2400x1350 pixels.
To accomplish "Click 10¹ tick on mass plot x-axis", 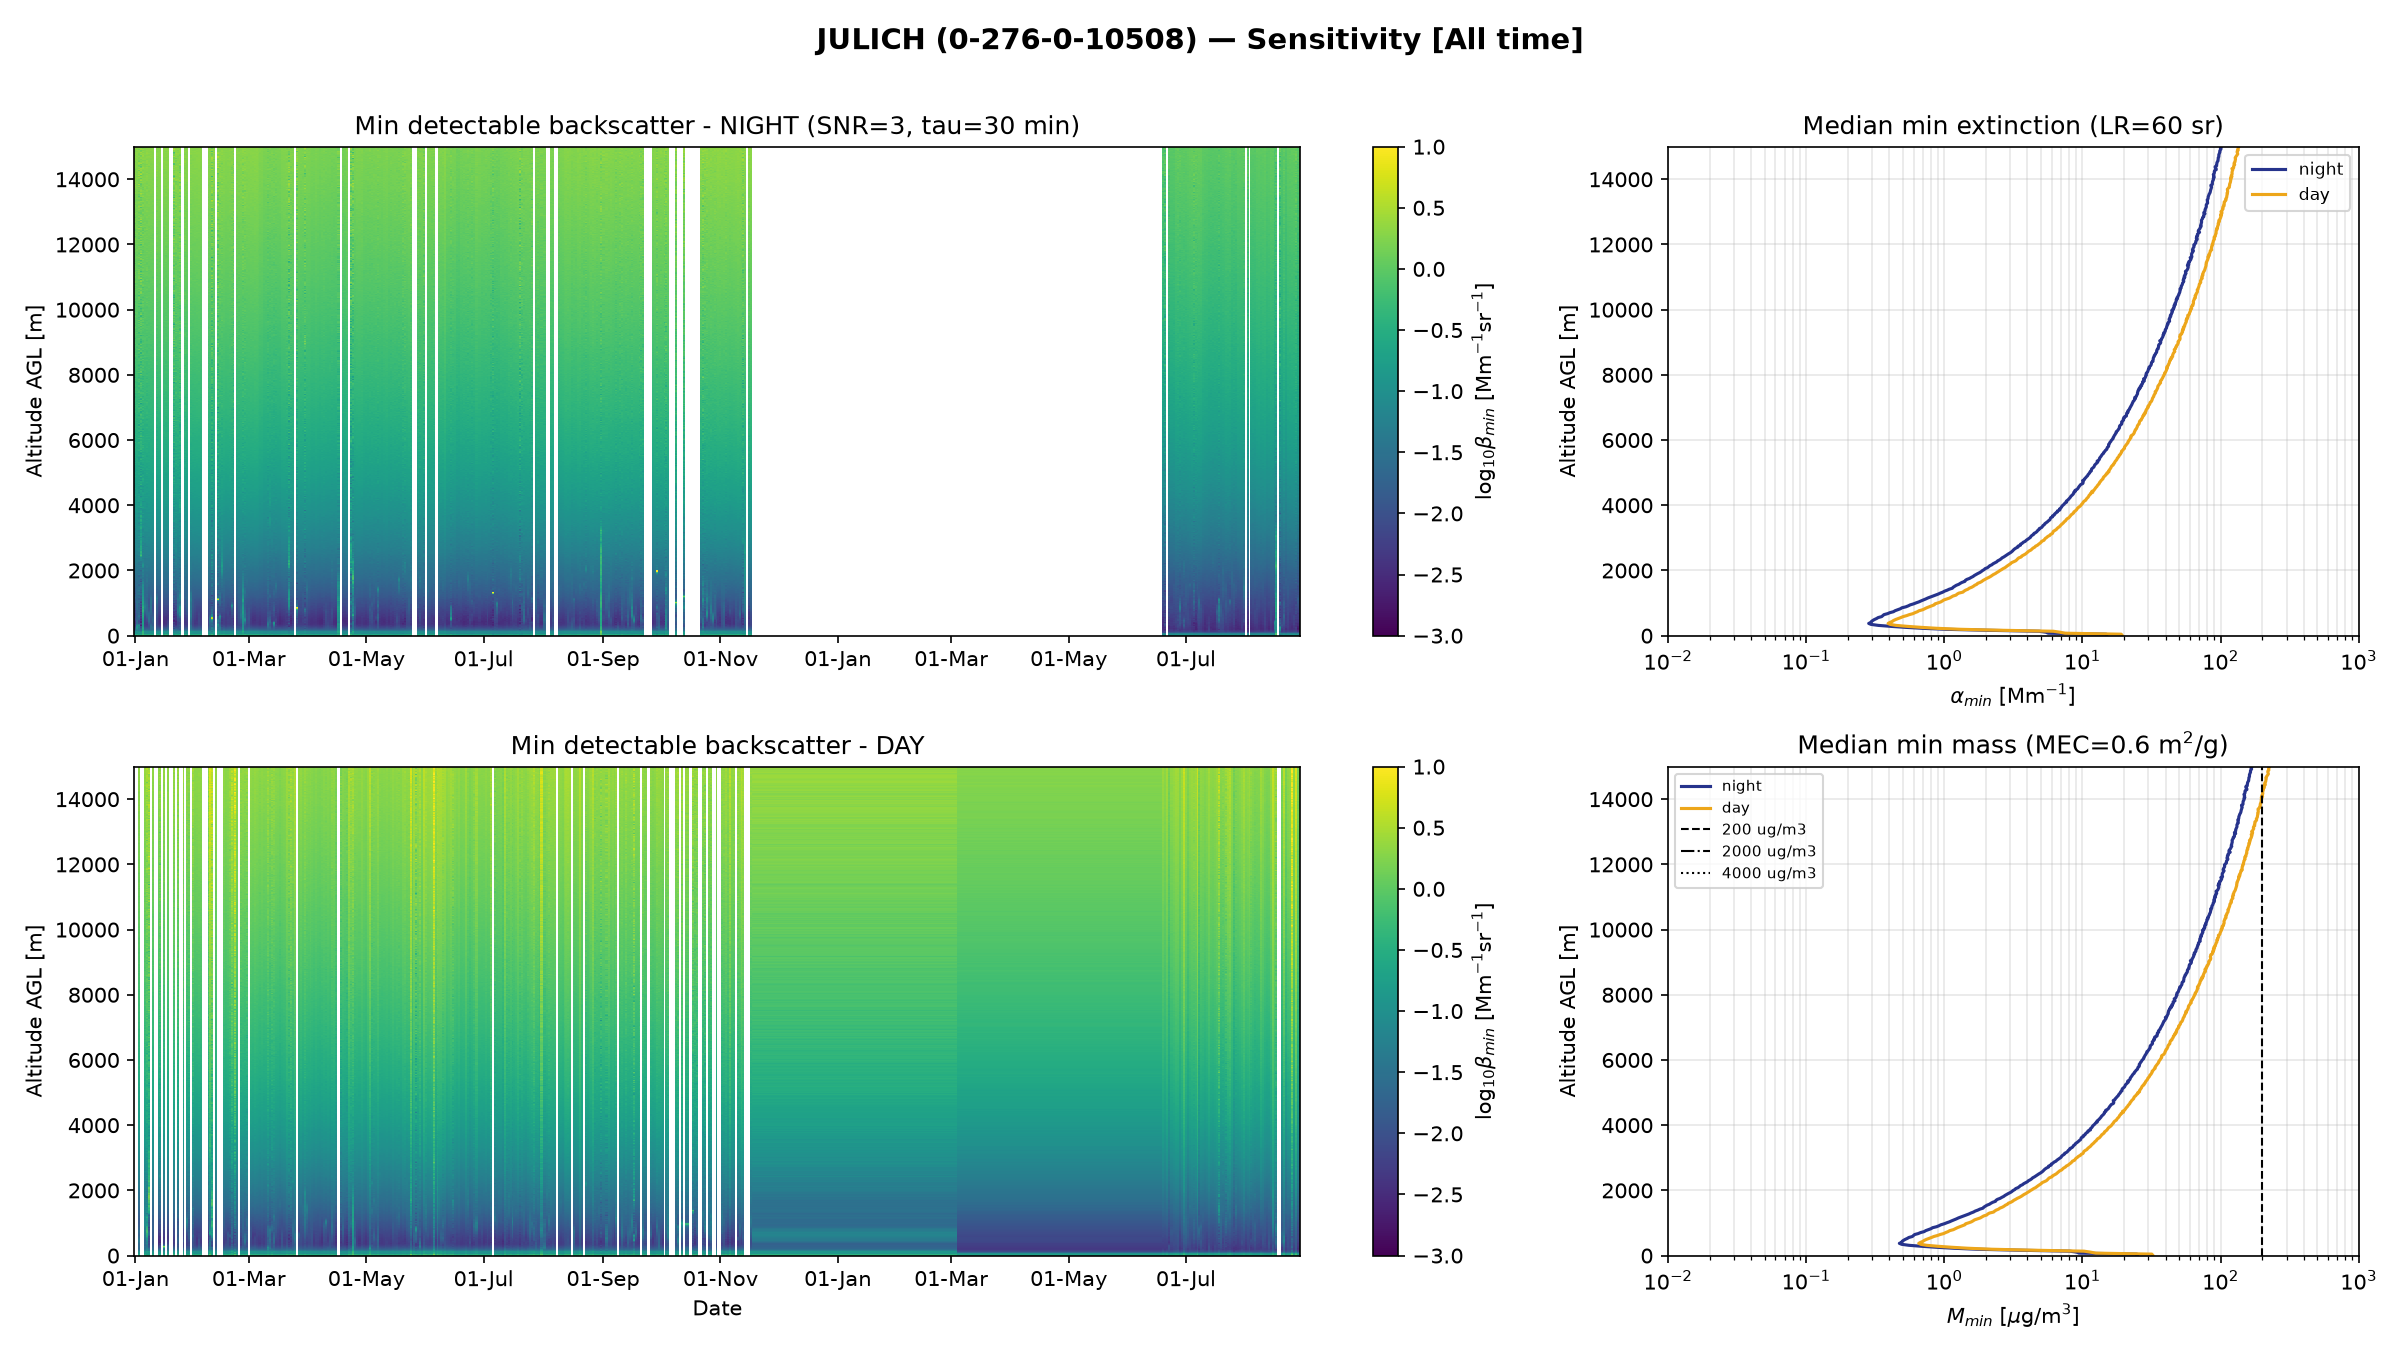I will [2082, 1280].
